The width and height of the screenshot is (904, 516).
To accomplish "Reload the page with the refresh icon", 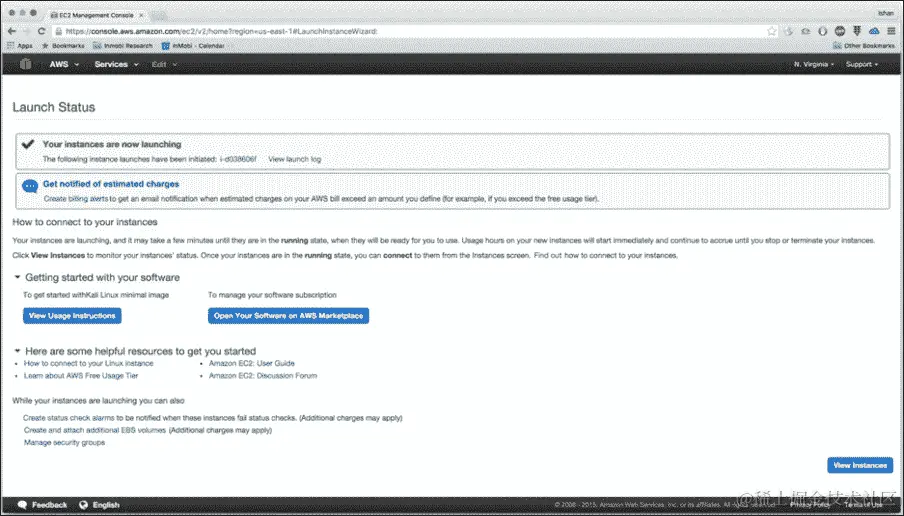I will [42, 31].
